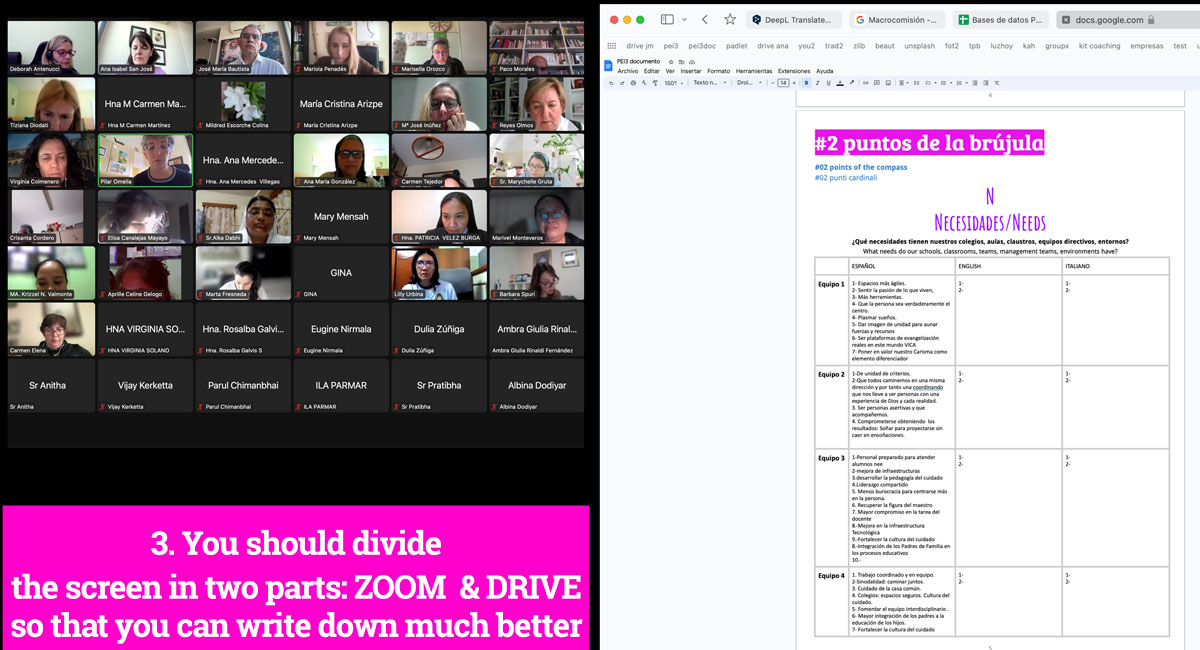
Task: Expand the sidebar options chevron
Action: click(x=683, y=19)
